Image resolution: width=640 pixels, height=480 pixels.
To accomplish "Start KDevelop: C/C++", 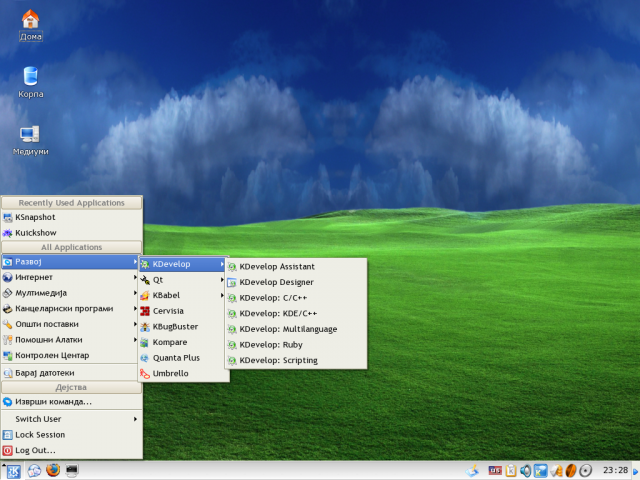I will [x=296, y=298].
